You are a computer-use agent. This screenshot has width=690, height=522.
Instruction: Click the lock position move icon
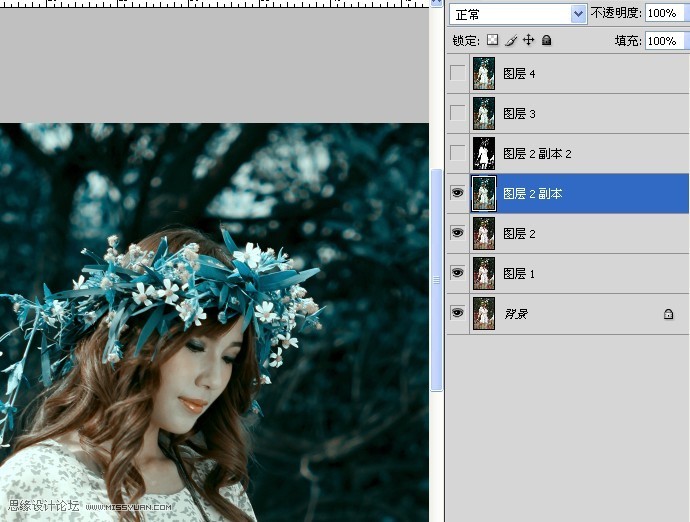[528, 41]
